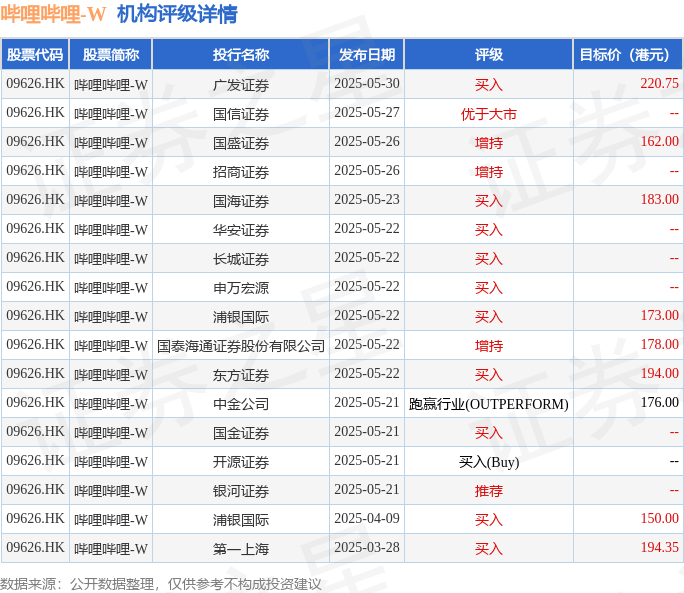Click the 长城证券 cell
684x593 pixels.
(241, 259)
